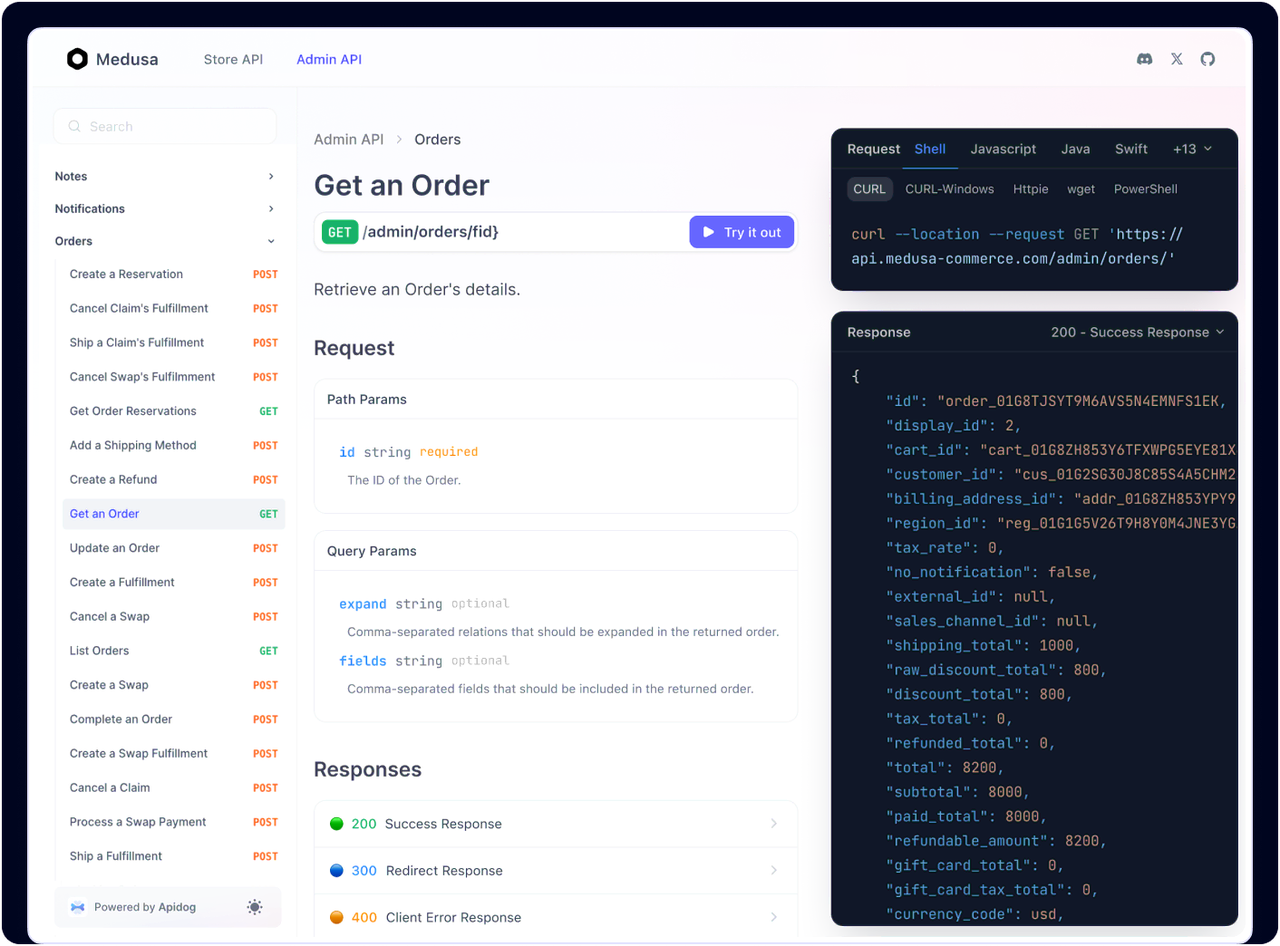Open Create a Swap endpoint
This screenshot has width=1280, height=946.
(174, 685)
